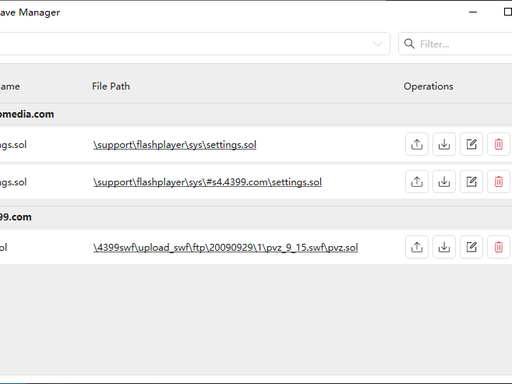Click the Operations column header
This screenshot has width=512, height=384.
[428, 86]
